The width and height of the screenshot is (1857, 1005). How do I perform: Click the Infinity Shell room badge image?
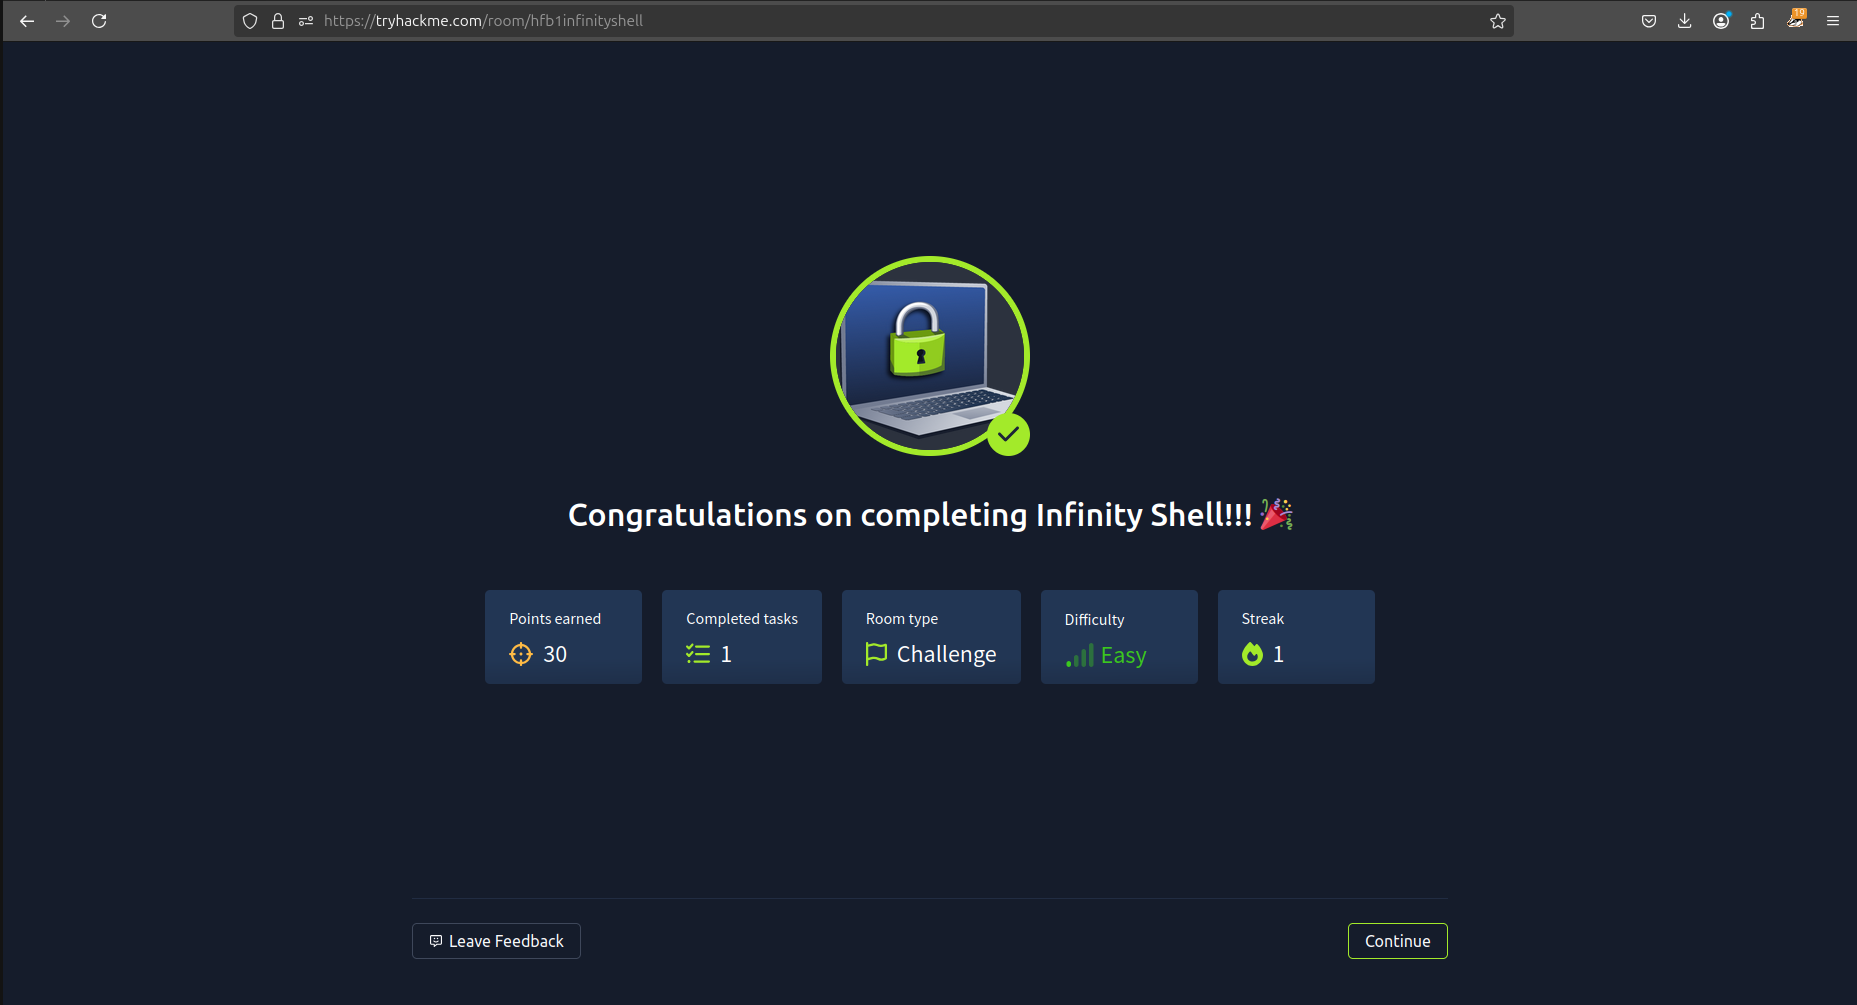tap(930, 356)
